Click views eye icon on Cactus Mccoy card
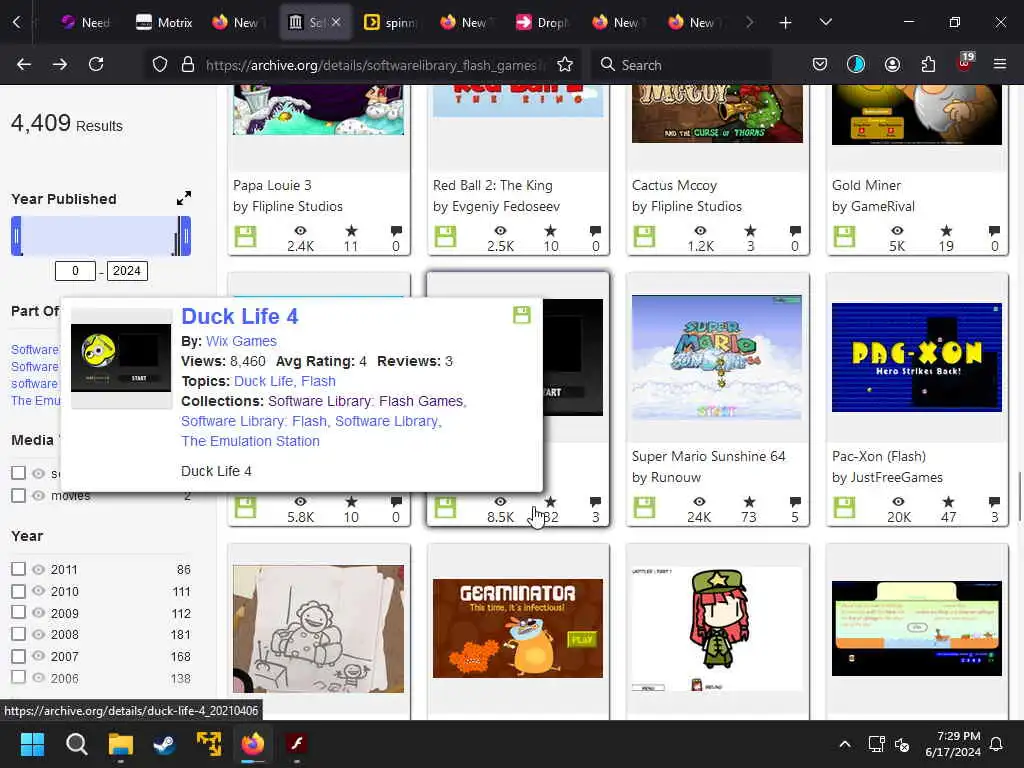 pos(700,231)
